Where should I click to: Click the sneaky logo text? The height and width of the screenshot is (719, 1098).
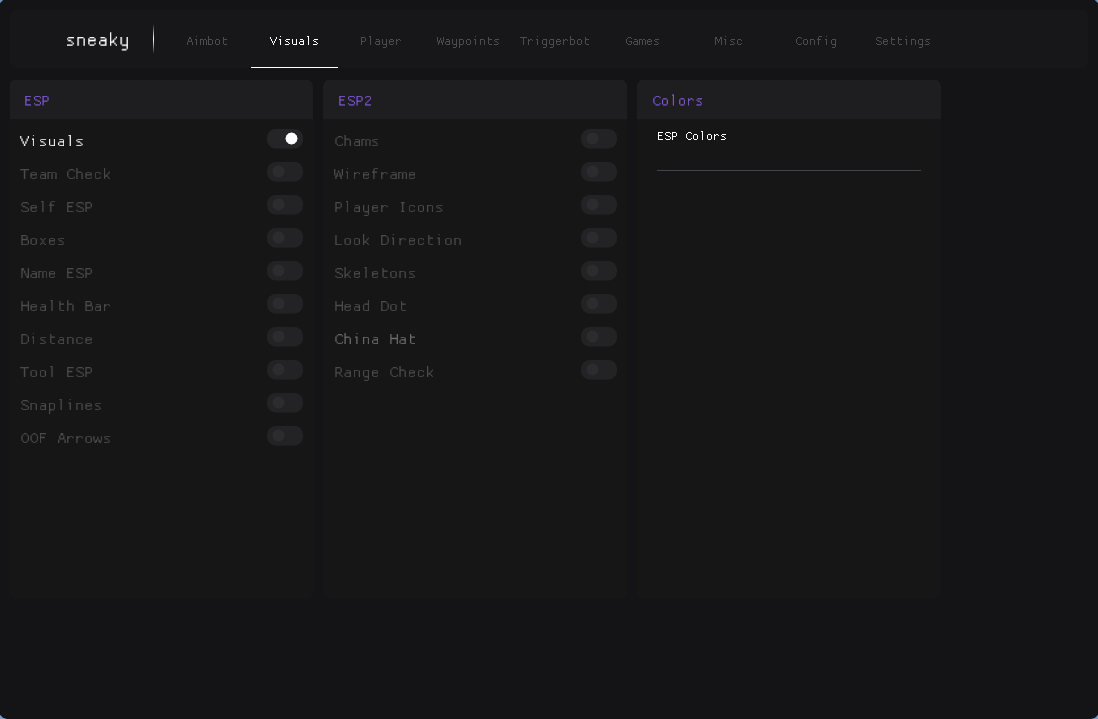point(97,40)
